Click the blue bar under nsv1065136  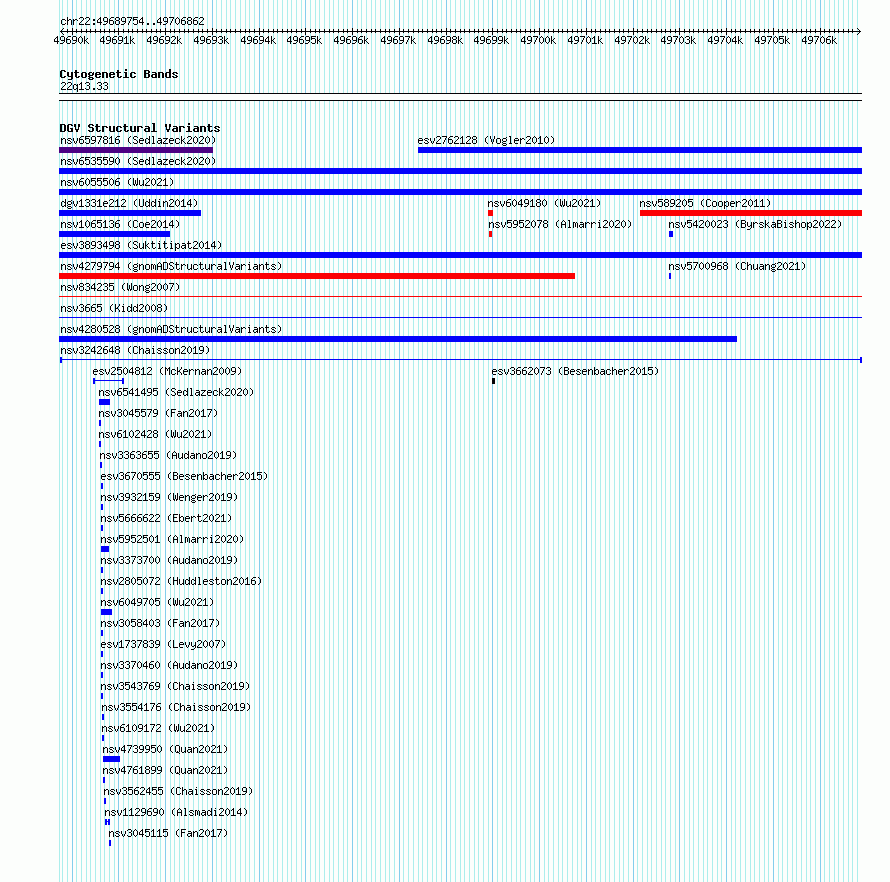115,234
